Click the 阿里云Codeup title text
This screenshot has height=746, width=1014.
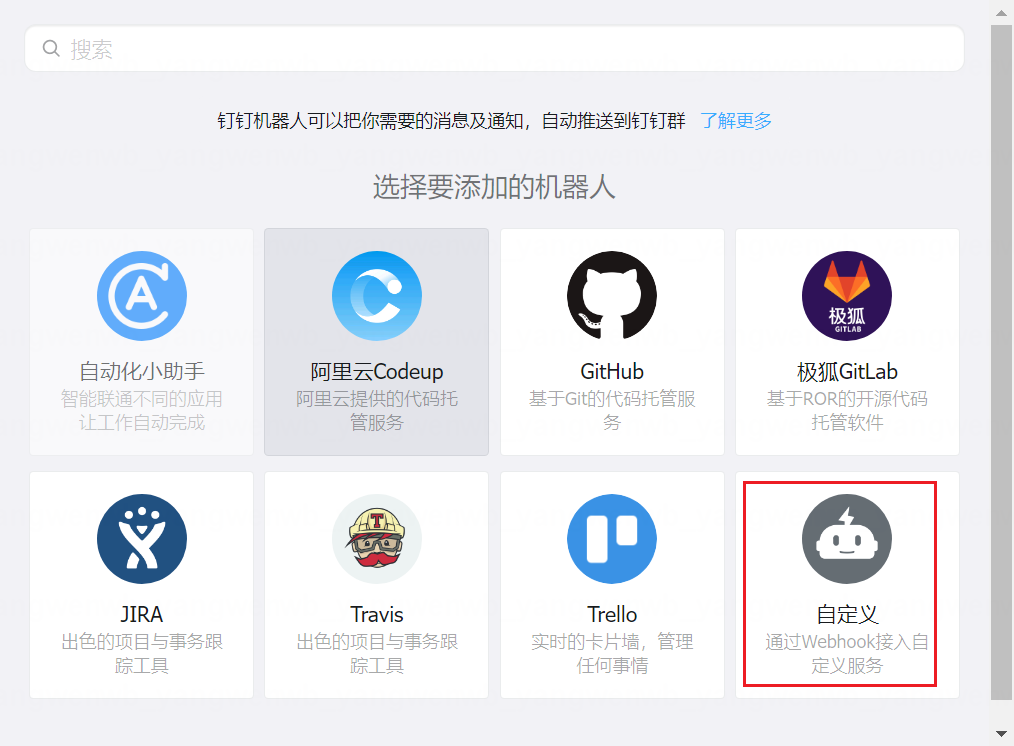[x=376, y=372]
